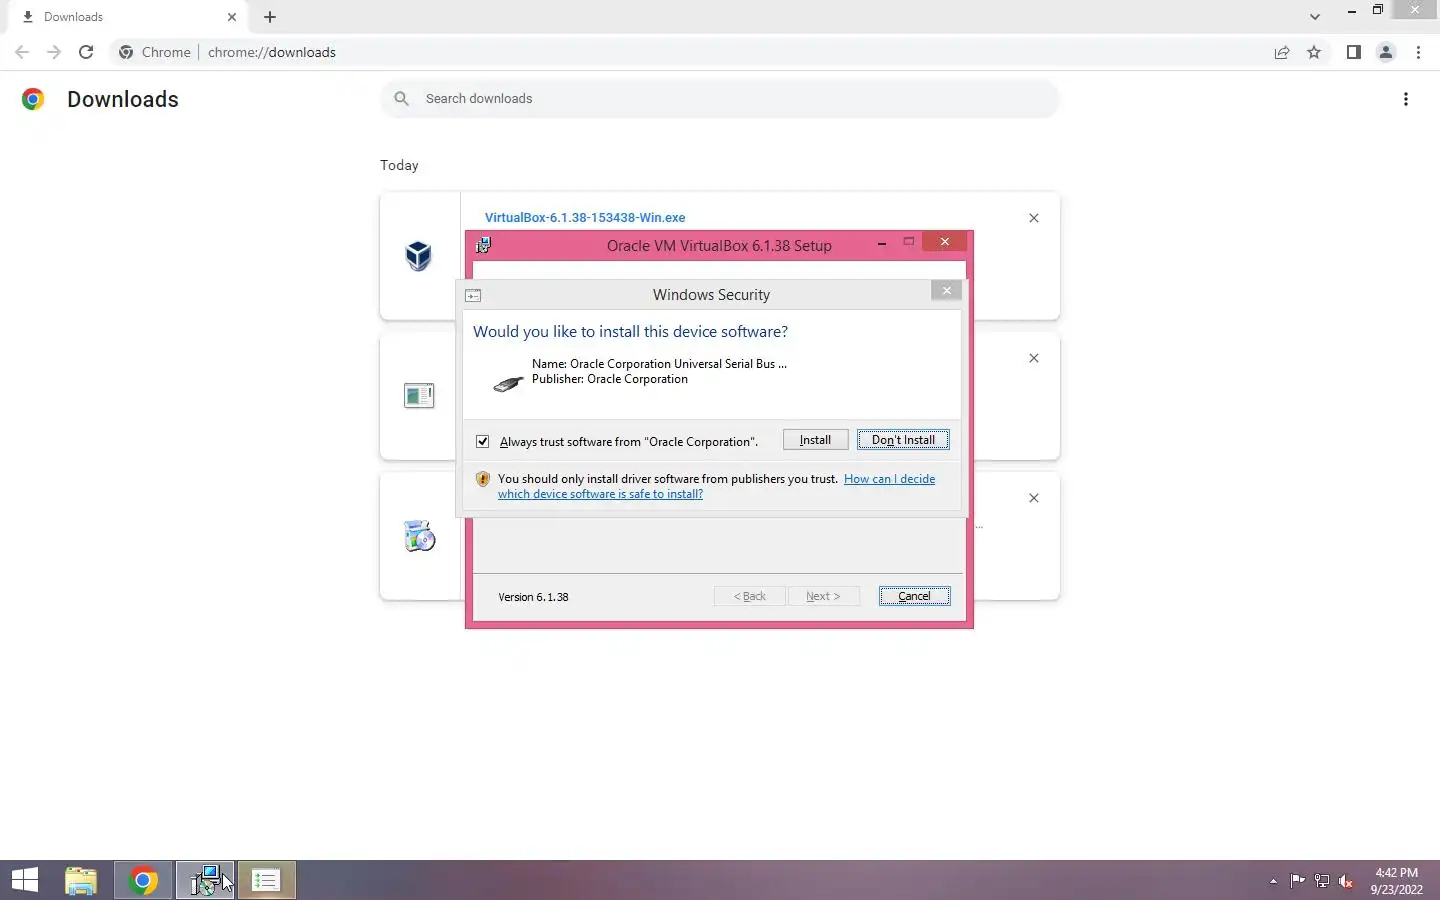
Task: Click Don't Install button
Action: pos(903,440)
